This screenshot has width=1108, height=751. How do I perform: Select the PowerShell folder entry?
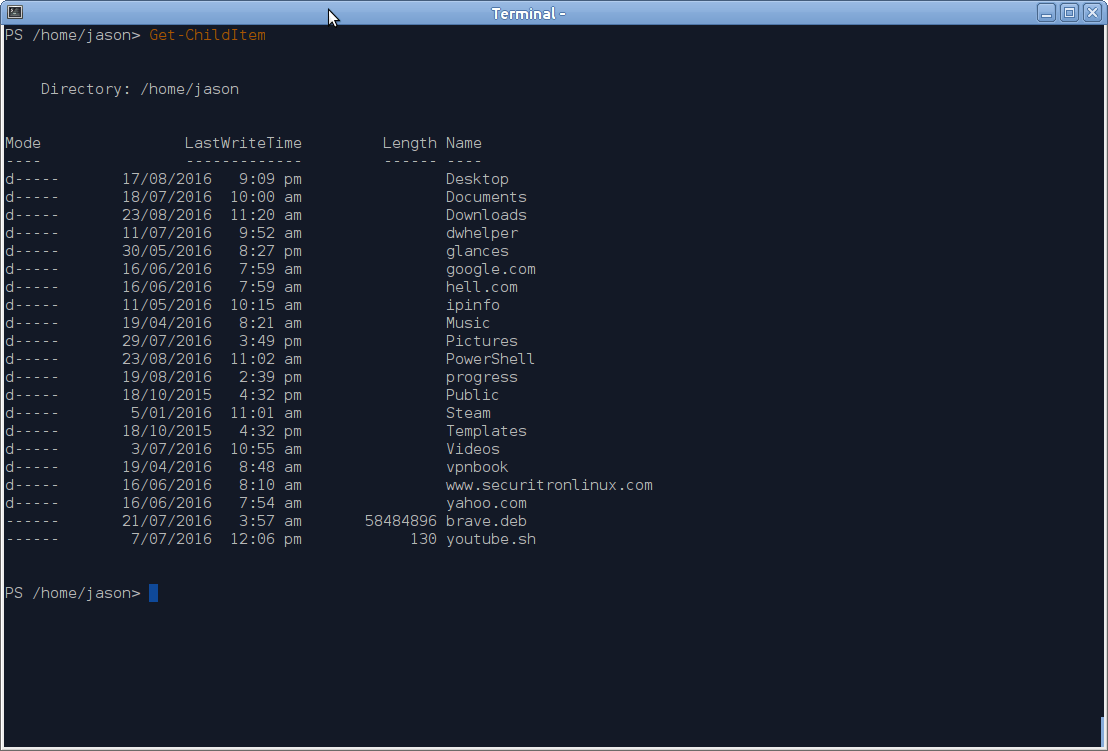(x=490, y=358)
